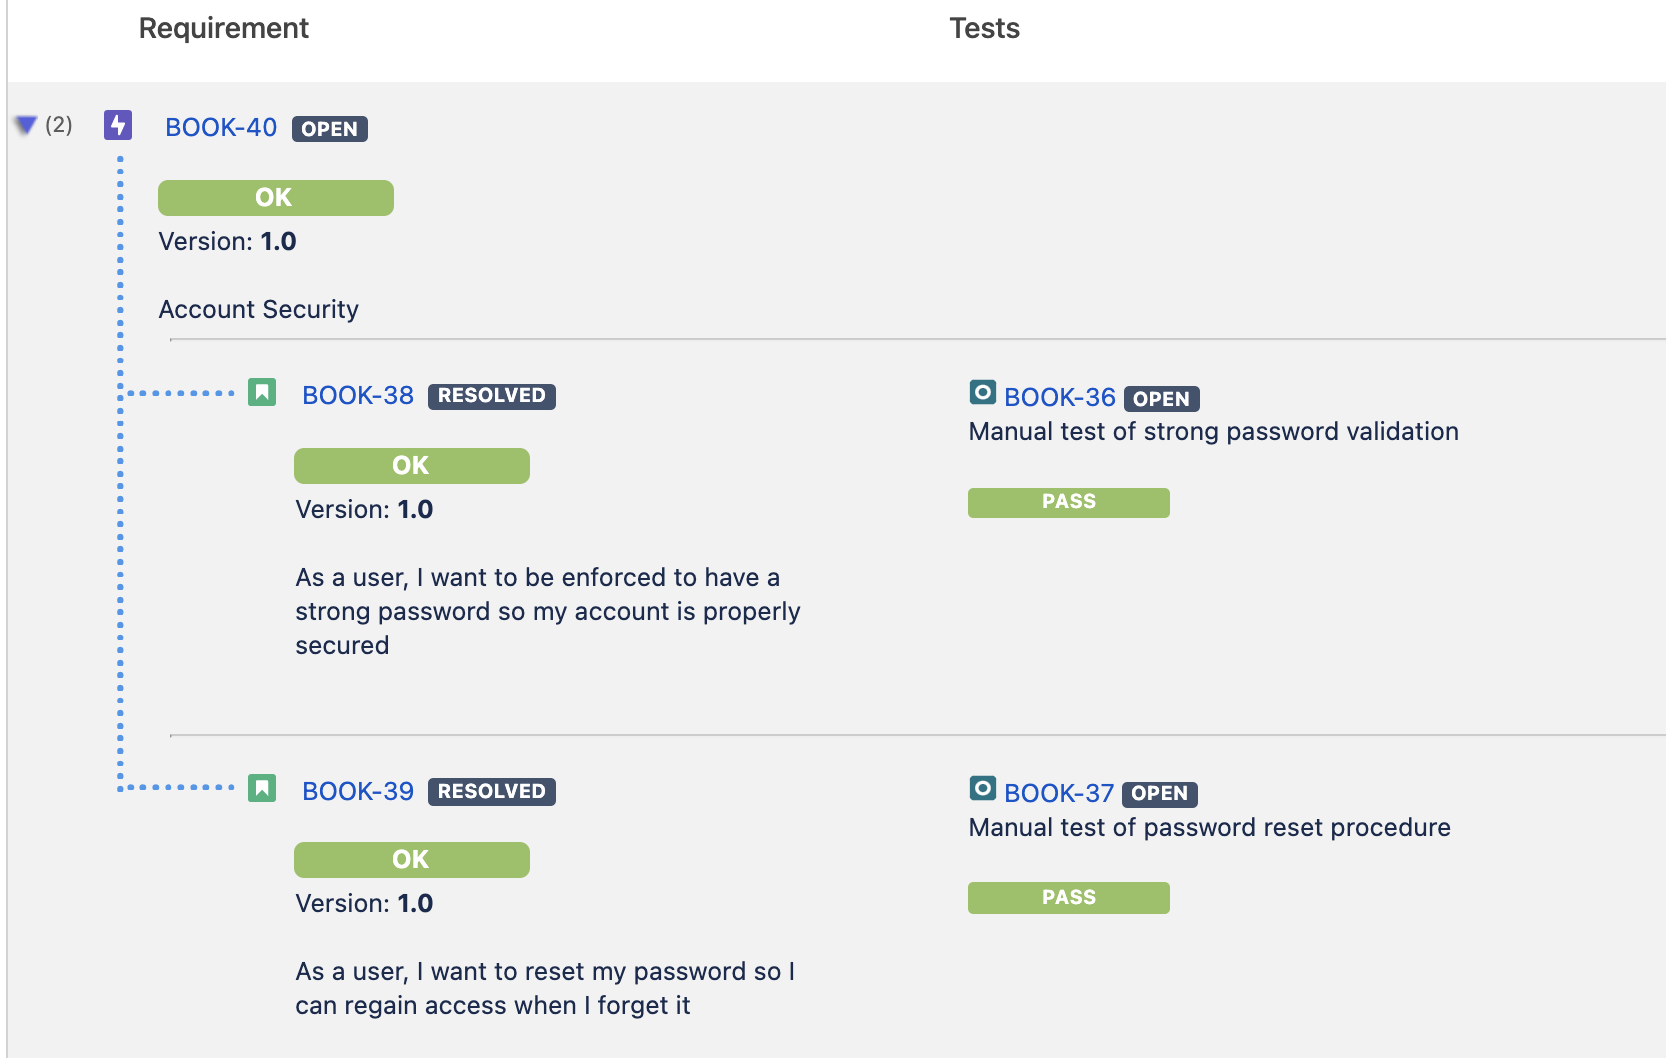
Task: Click the purple epic icon for BOOK-40
Action: (118, 125)
